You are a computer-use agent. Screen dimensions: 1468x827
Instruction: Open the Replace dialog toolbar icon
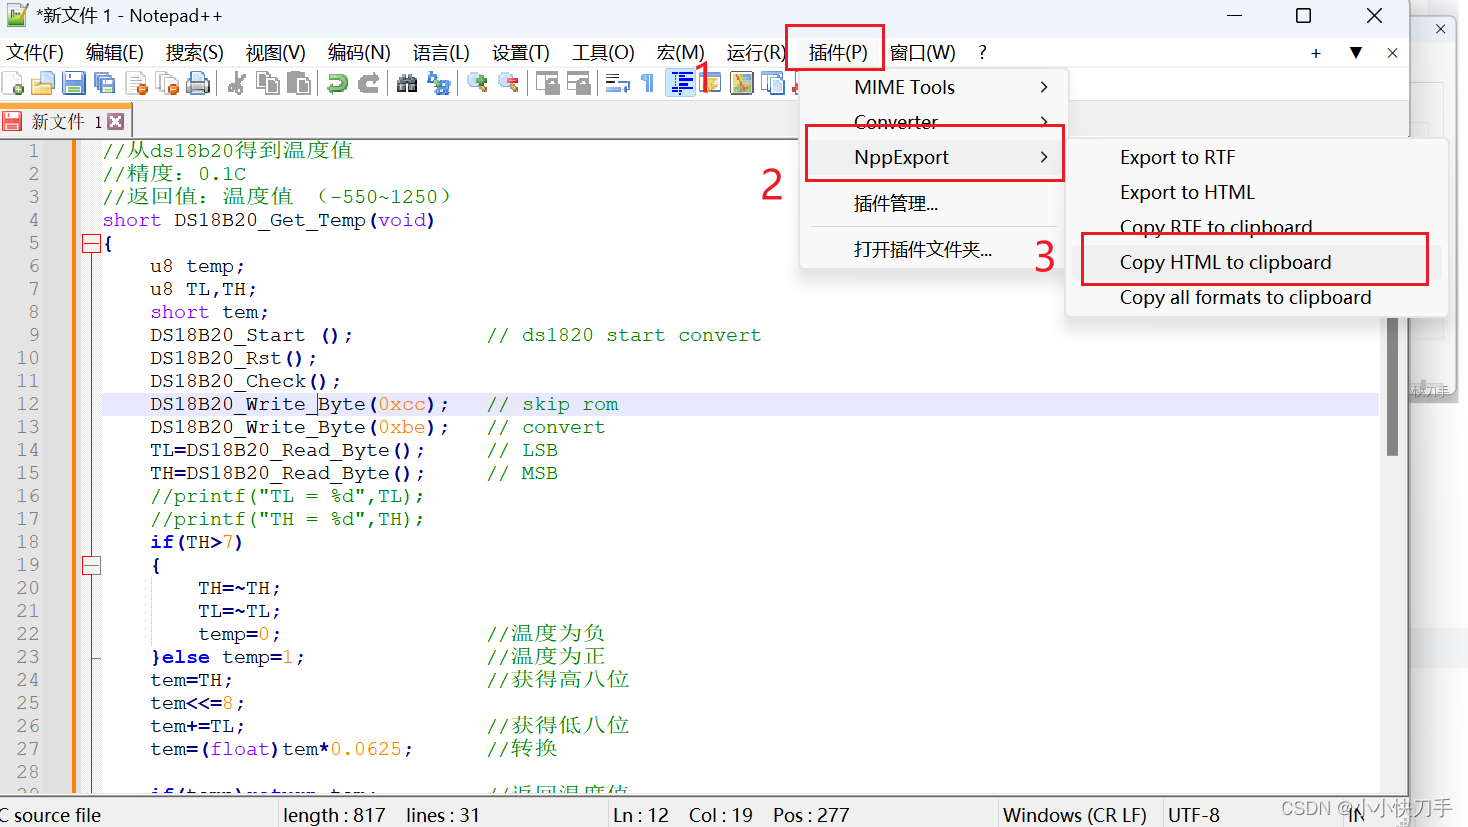[x=438, y=83]
